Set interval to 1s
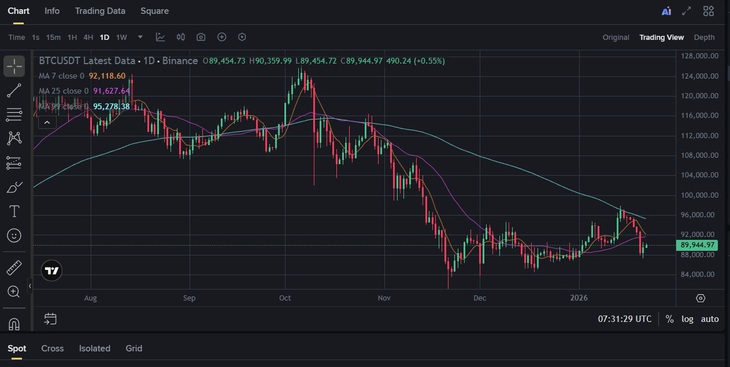Viewport: 730px width, 367px height. [35, 37]
